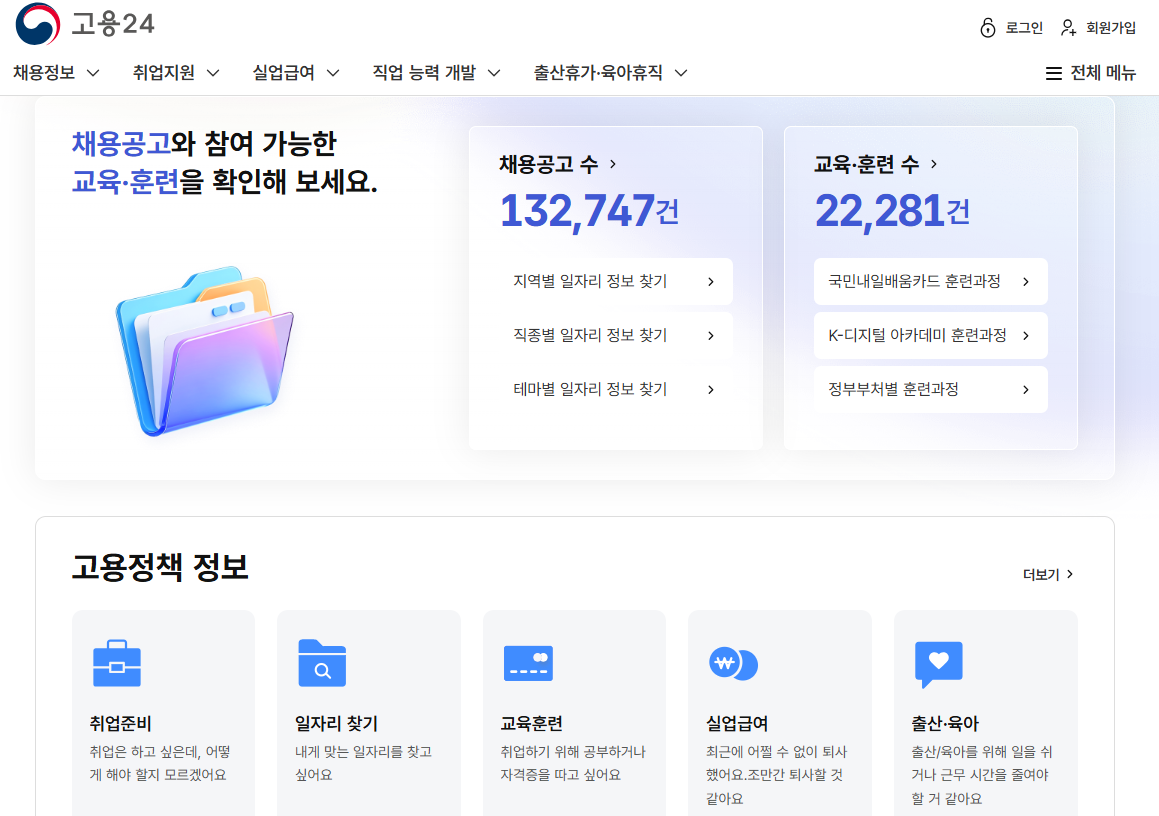Open 국민내일배움카드 훈련과정

(930, 281)
